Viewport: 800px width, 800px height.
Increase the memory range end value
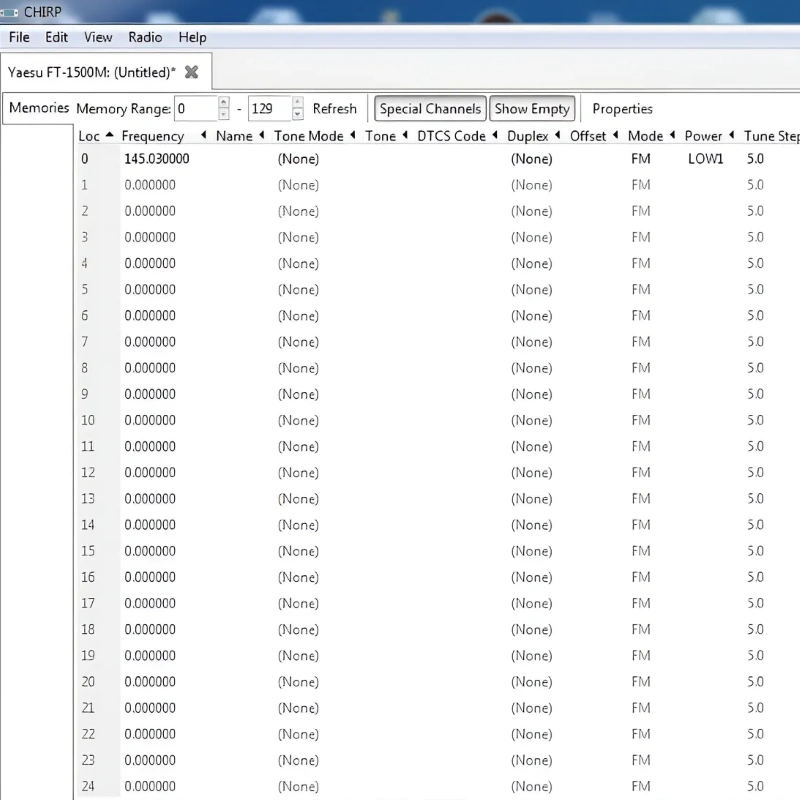click(297, 103)
